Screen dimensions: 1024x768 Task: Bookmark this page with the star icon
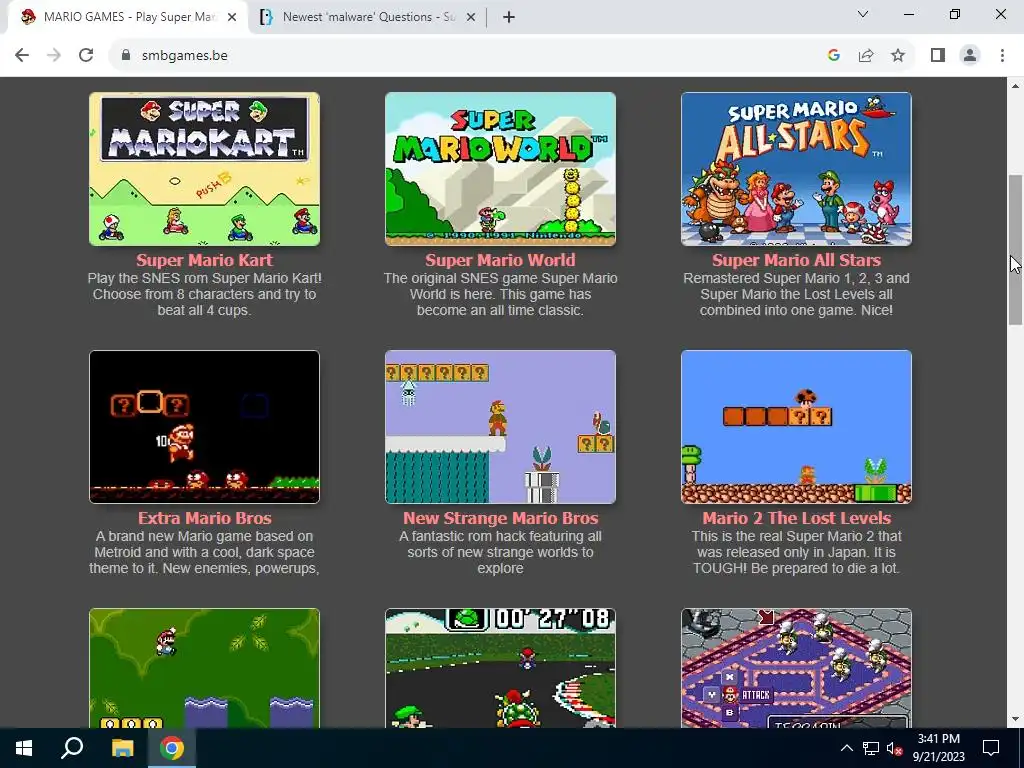coord(898,56)
